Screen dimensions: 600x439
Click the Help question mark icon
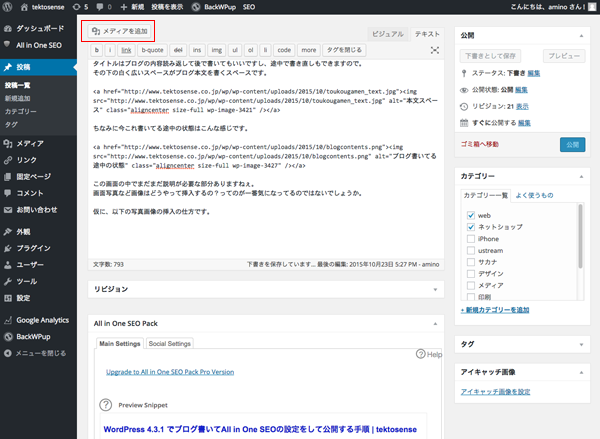[x=422, y=354]
